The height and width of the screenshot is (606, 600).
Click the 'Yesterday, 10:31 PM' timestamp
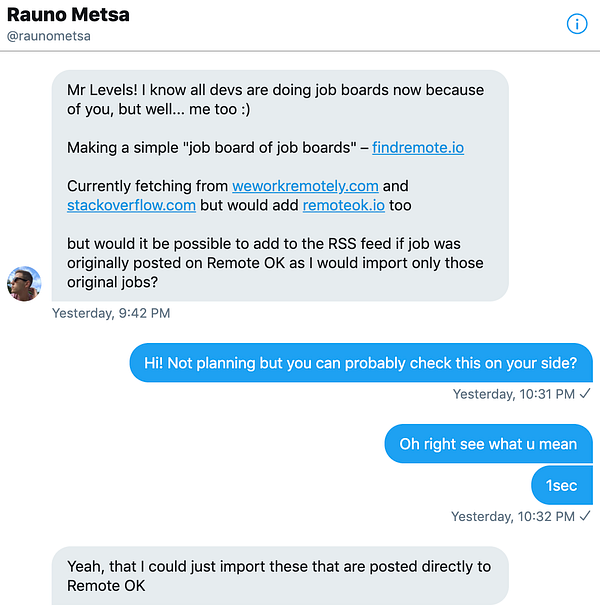(513, 394)
